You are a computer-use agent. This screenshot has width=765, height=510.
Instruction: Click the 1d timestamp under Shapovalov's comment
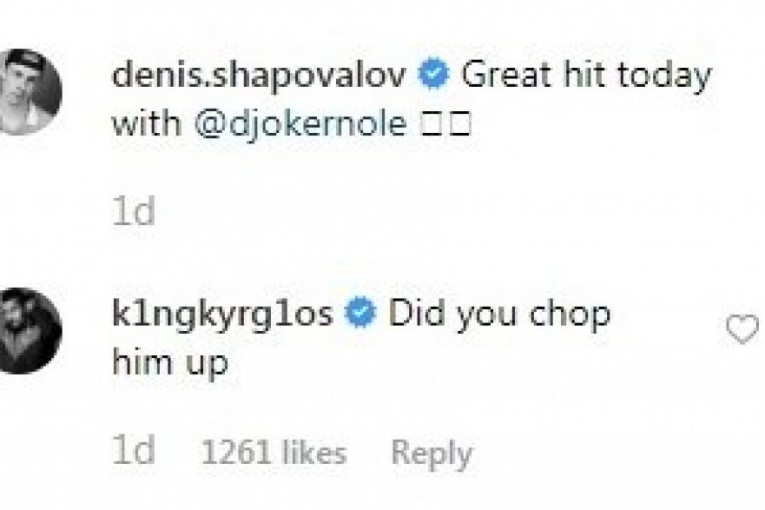133,213
